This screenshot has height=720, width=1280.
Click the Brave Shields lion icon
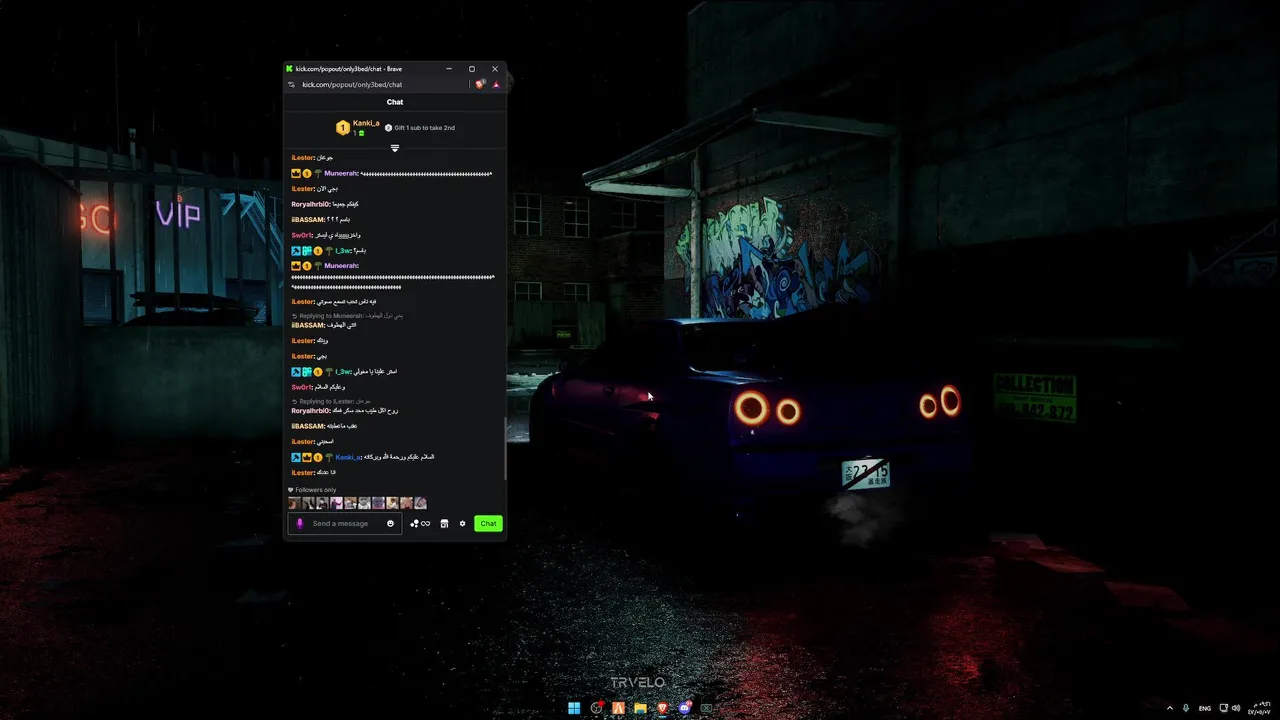480,85
